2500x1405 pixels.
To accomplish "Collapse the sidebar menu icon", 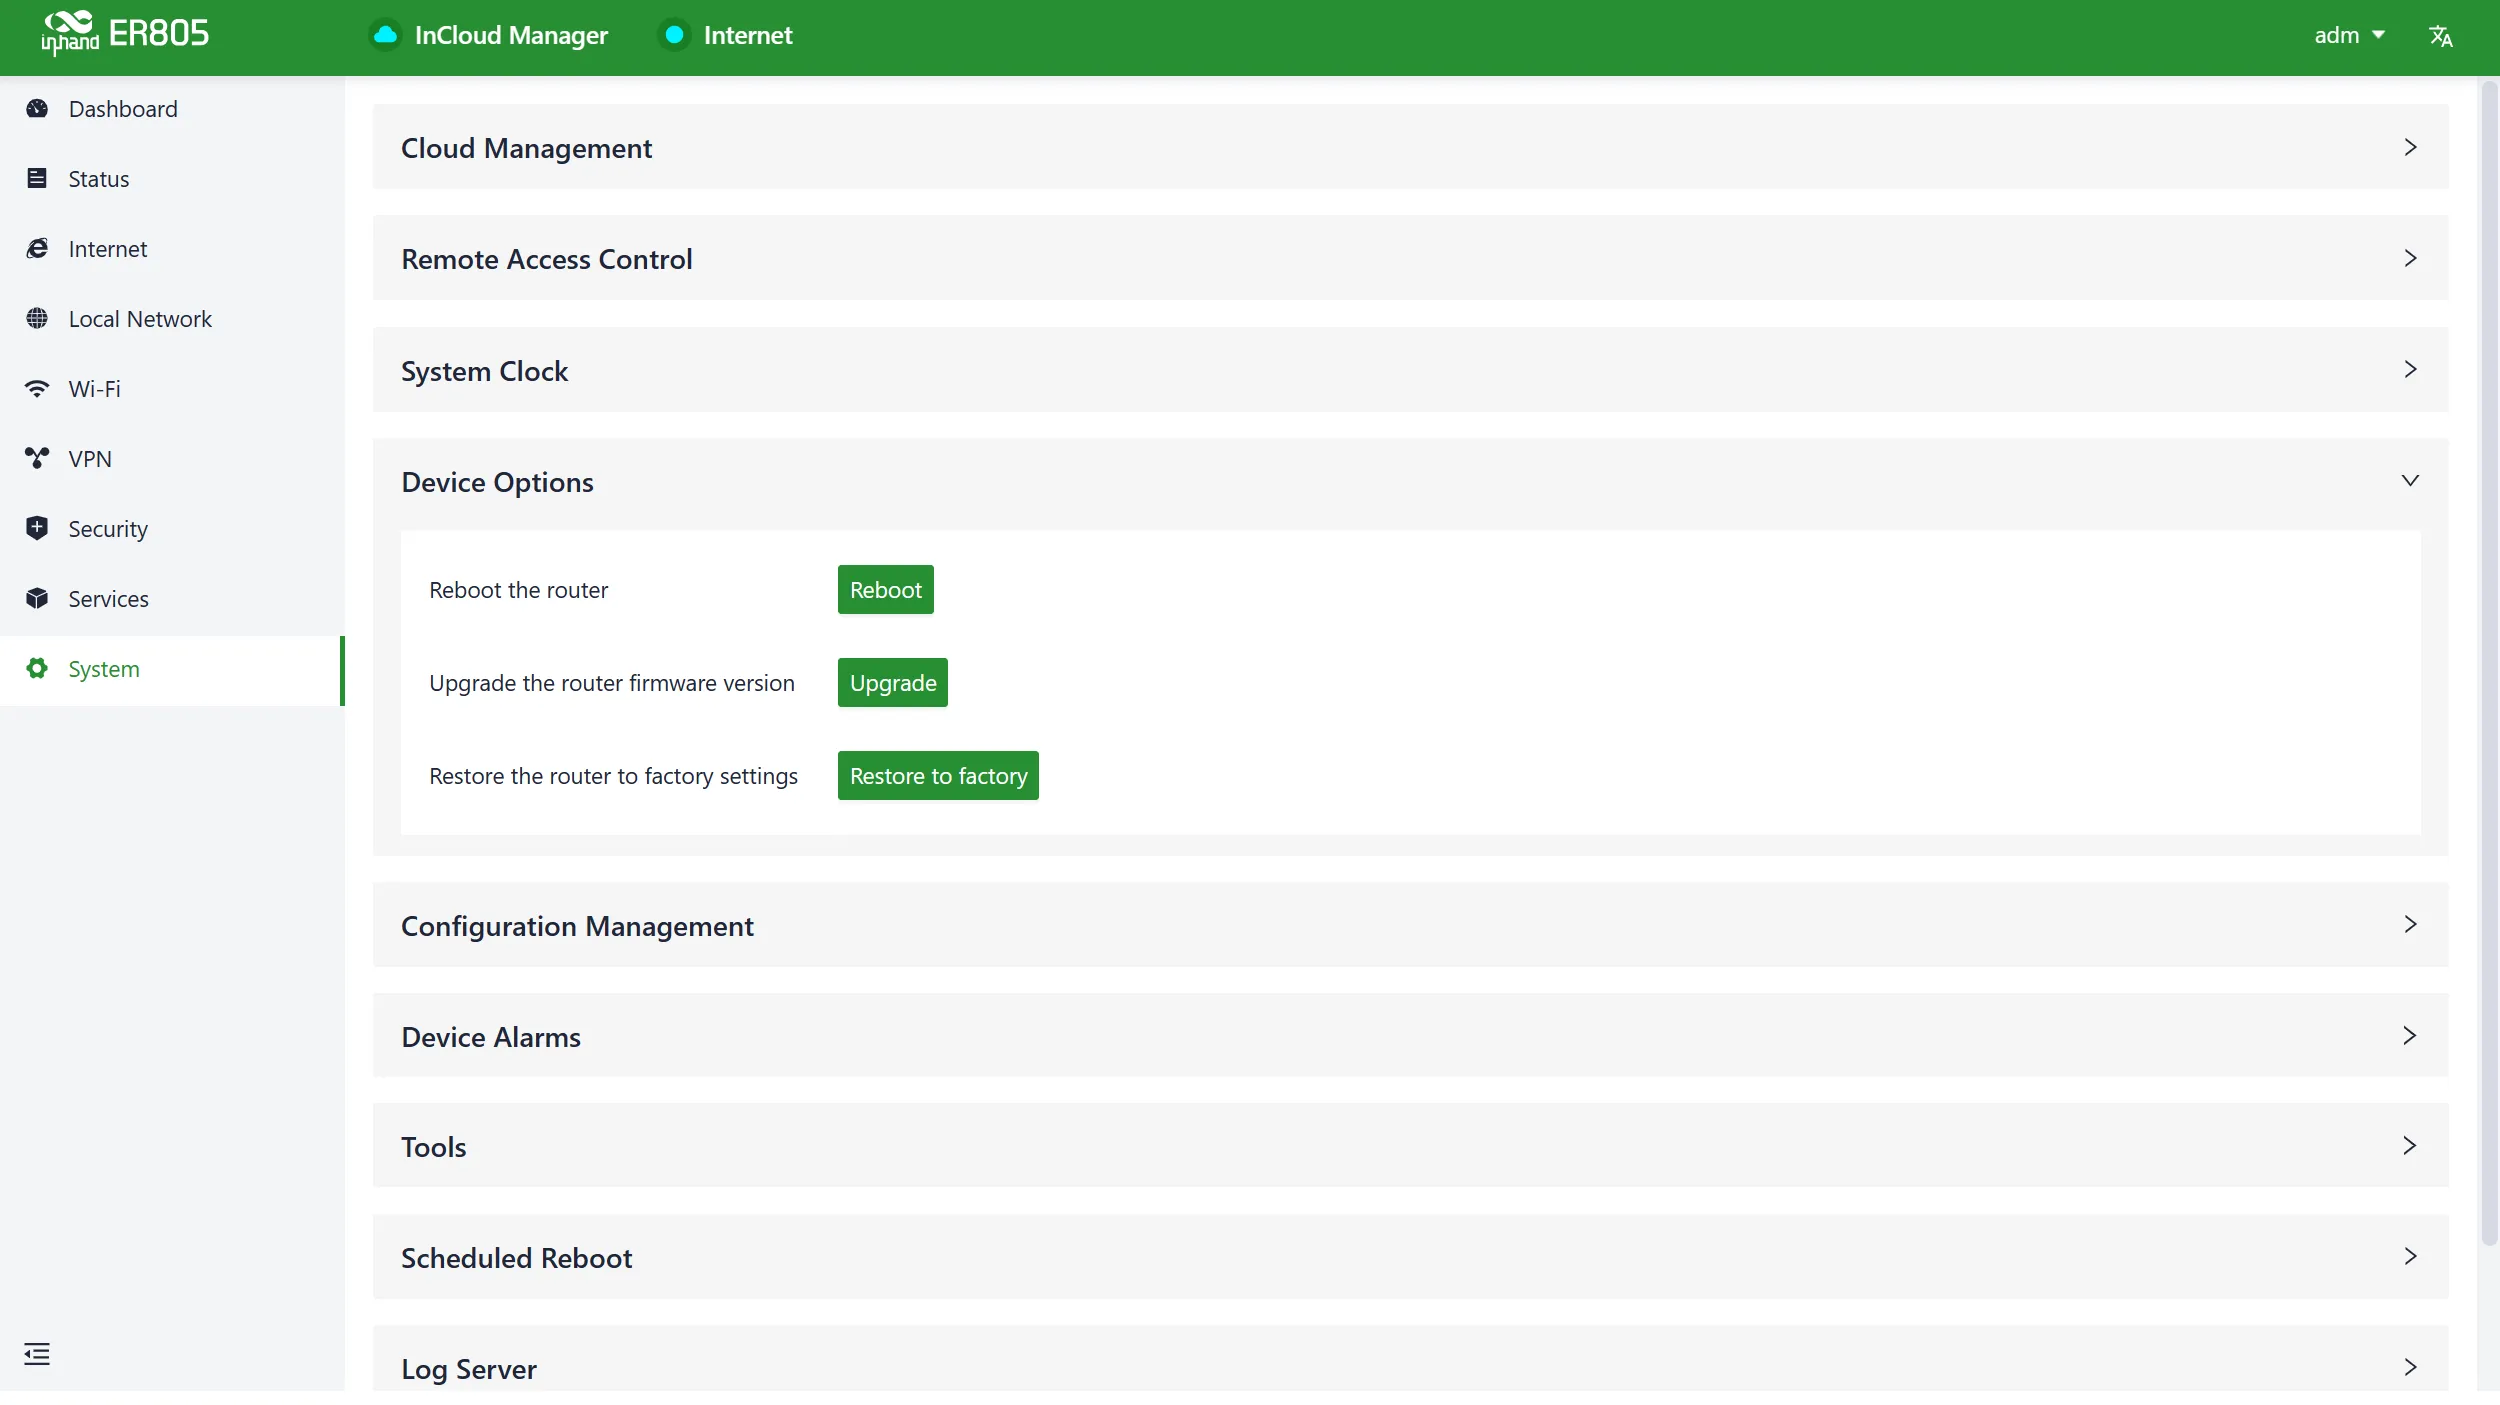I will coord(37,1354).
